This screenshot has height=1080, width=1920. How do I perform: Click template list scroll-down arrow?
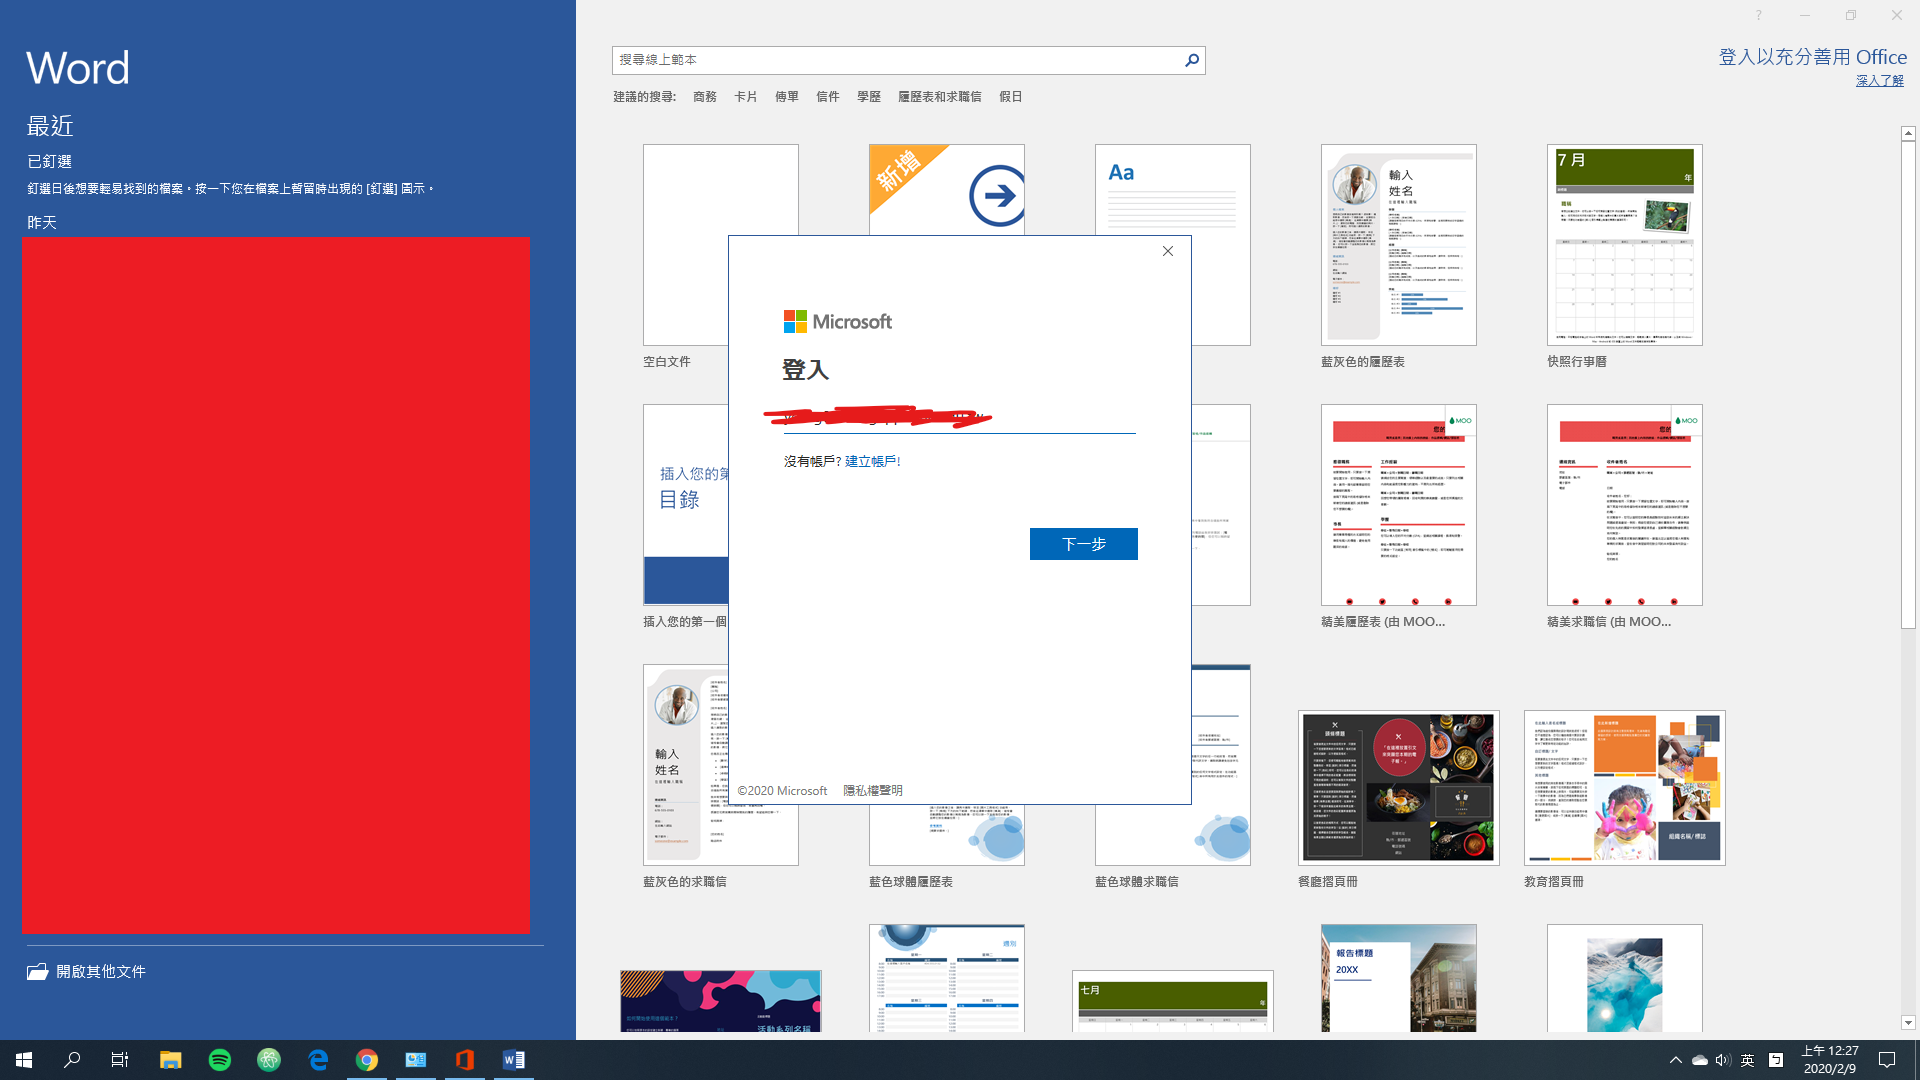coord(1908,1023)
